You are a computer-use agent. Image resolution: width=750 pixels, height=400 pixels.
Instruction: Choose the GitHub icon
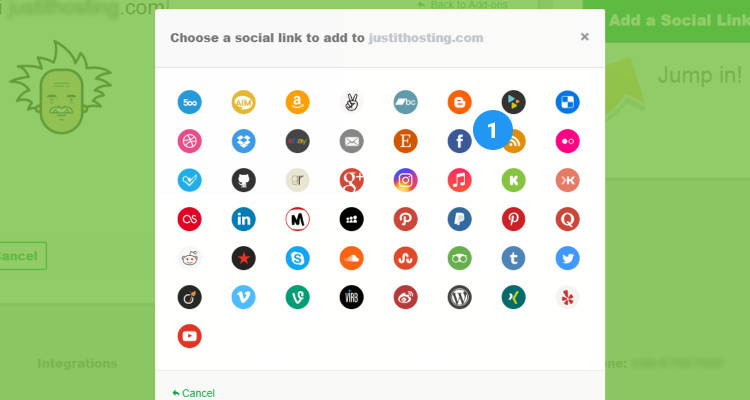[244, 180]
